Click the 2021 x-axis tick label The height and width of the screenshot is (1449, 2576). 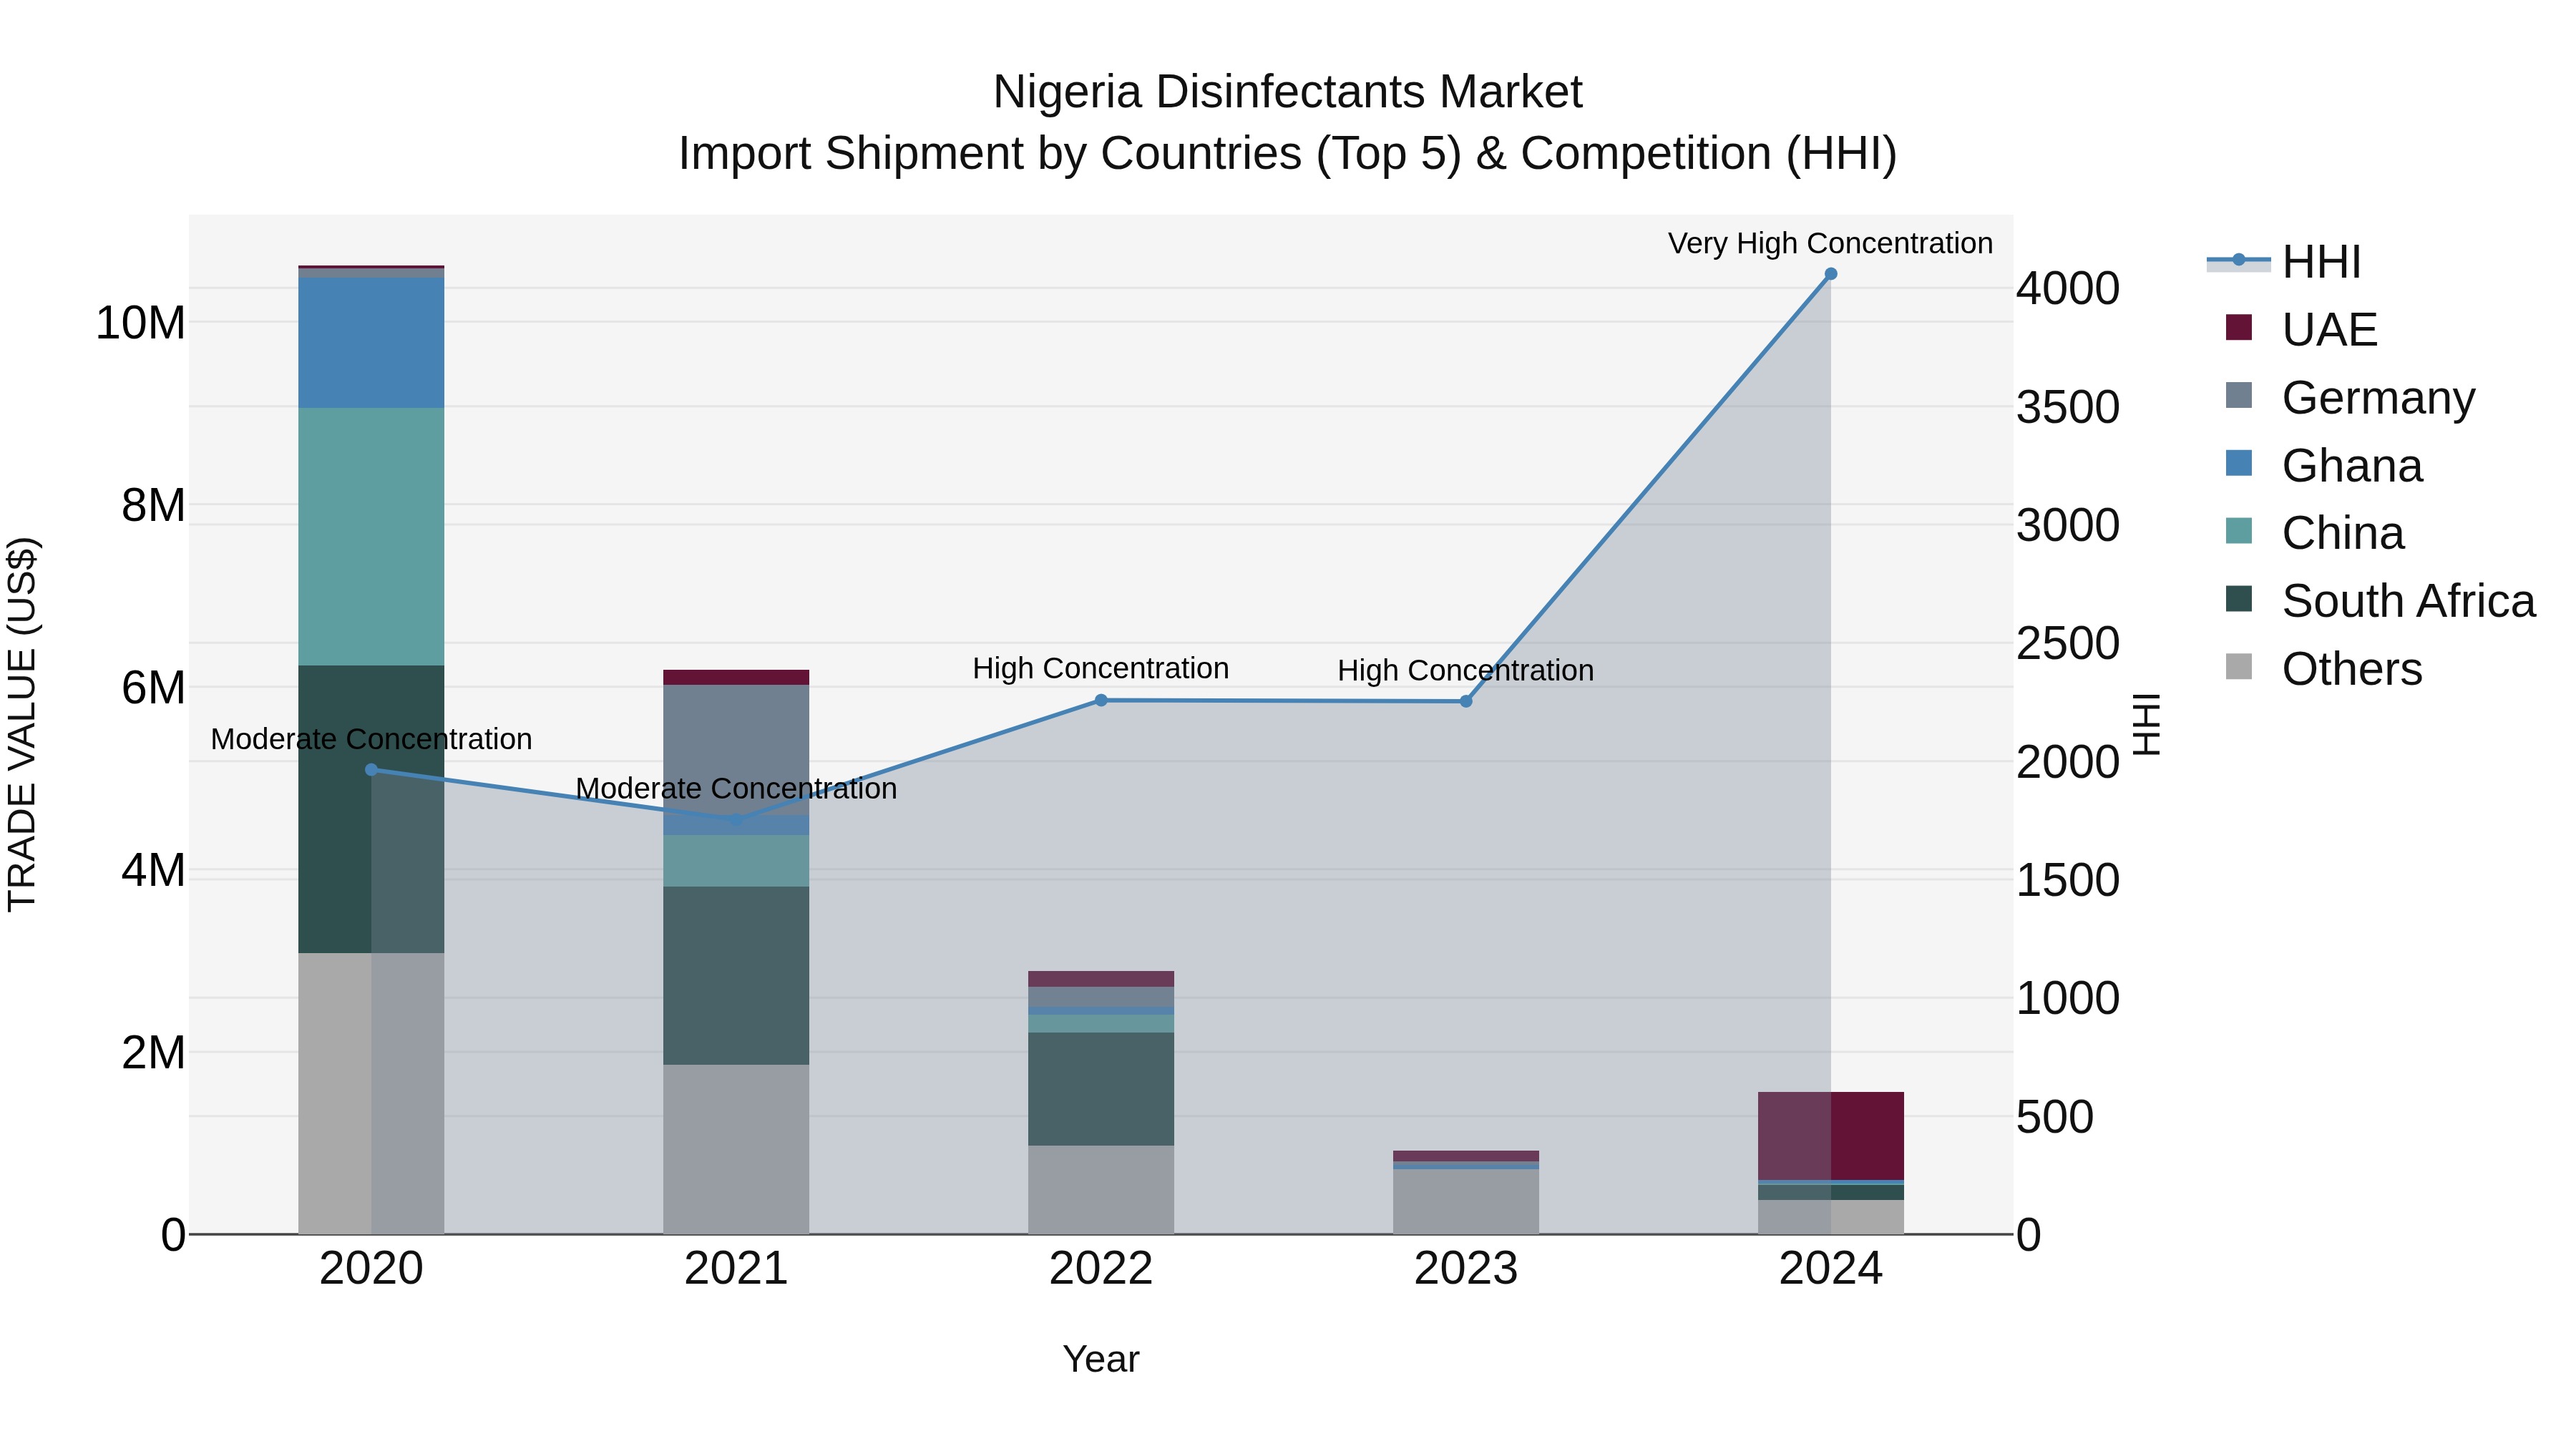pos(736,1269)
